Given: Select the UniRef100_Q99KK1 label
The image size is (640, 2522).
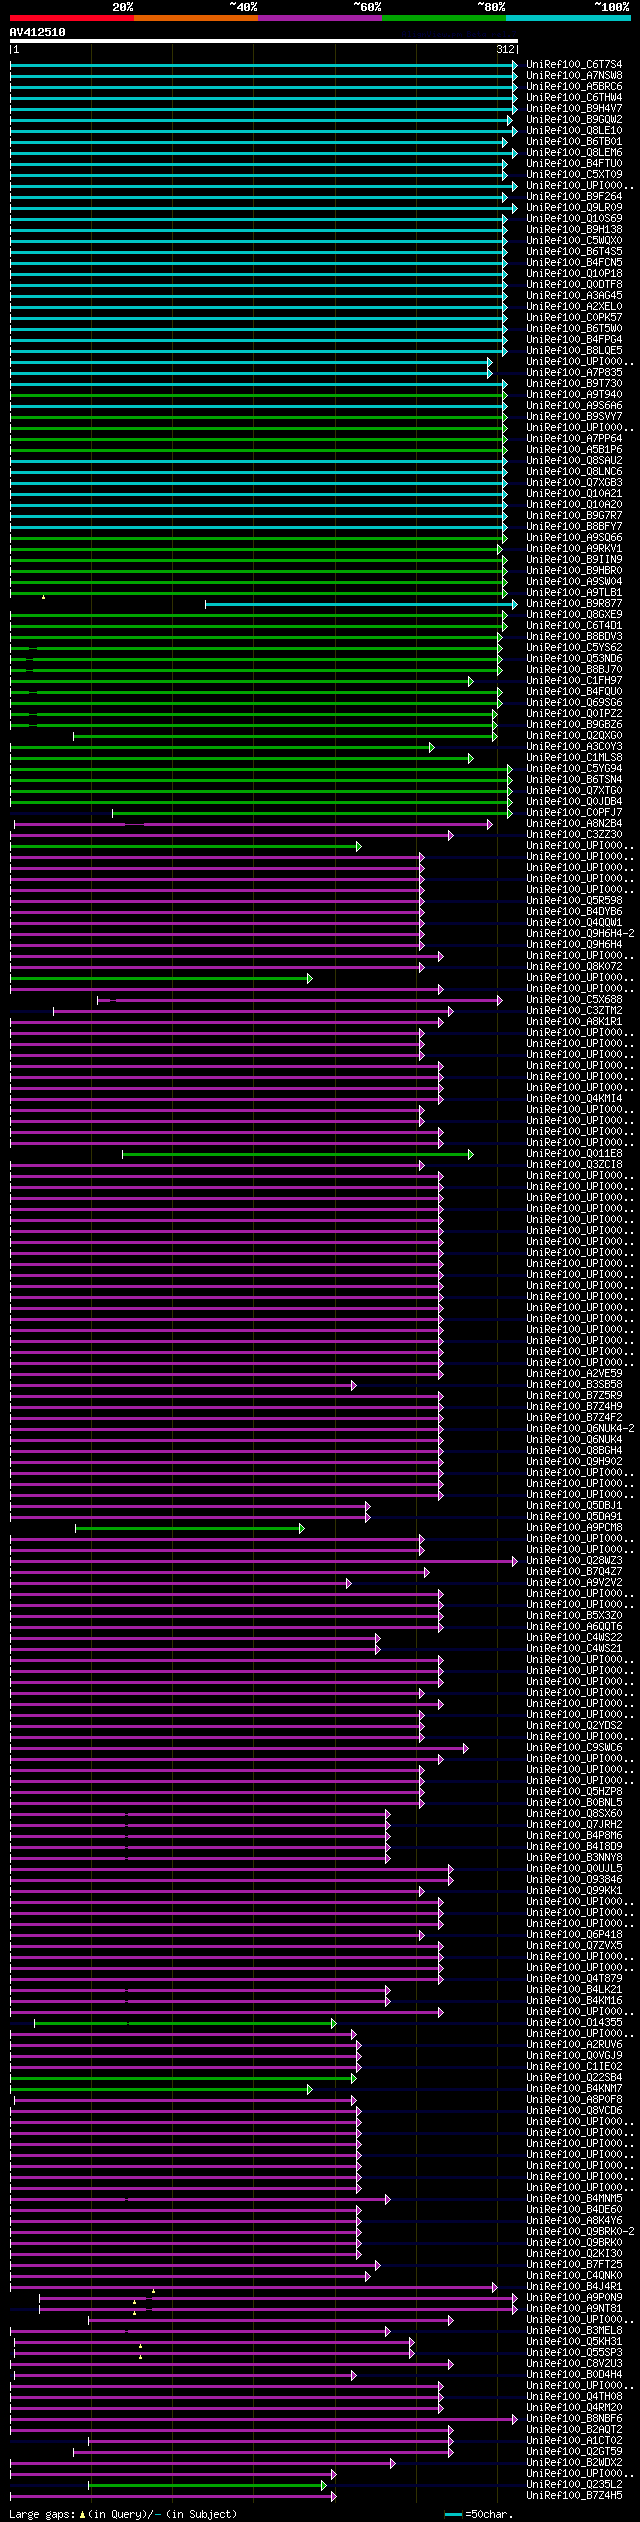Looking at the screenshot, I should coord(574,1891).
